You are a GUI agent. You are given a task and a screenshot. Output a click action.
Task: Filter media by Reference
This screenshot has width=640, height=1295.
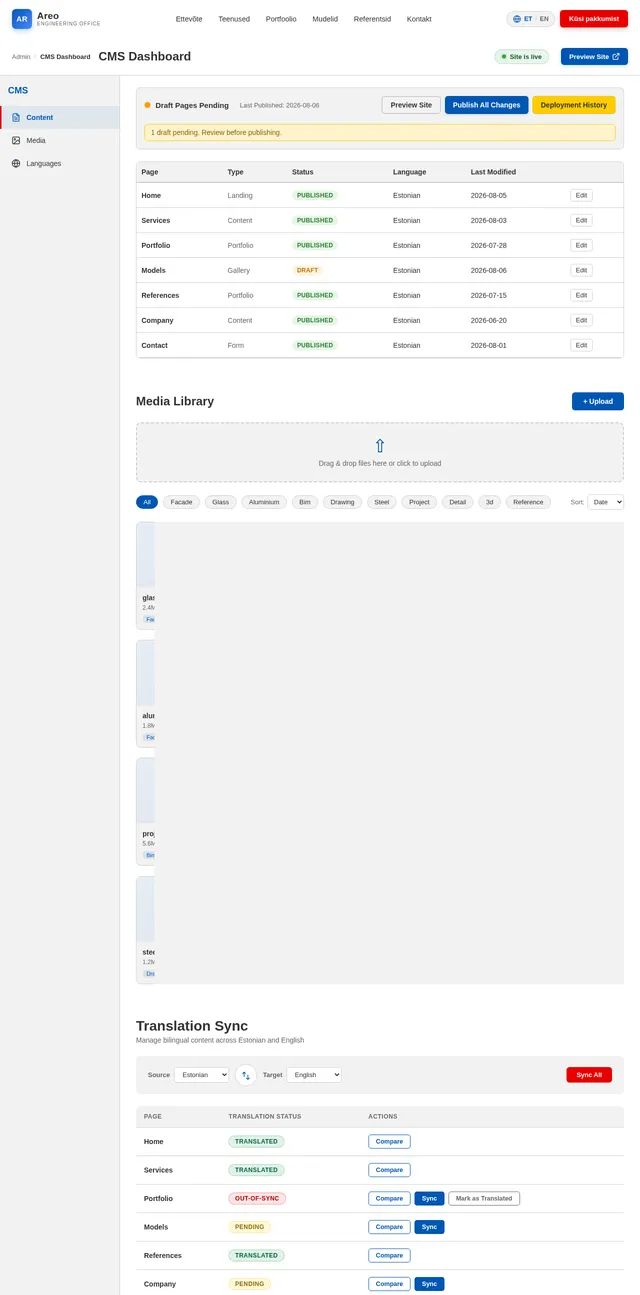click(528, 502)
